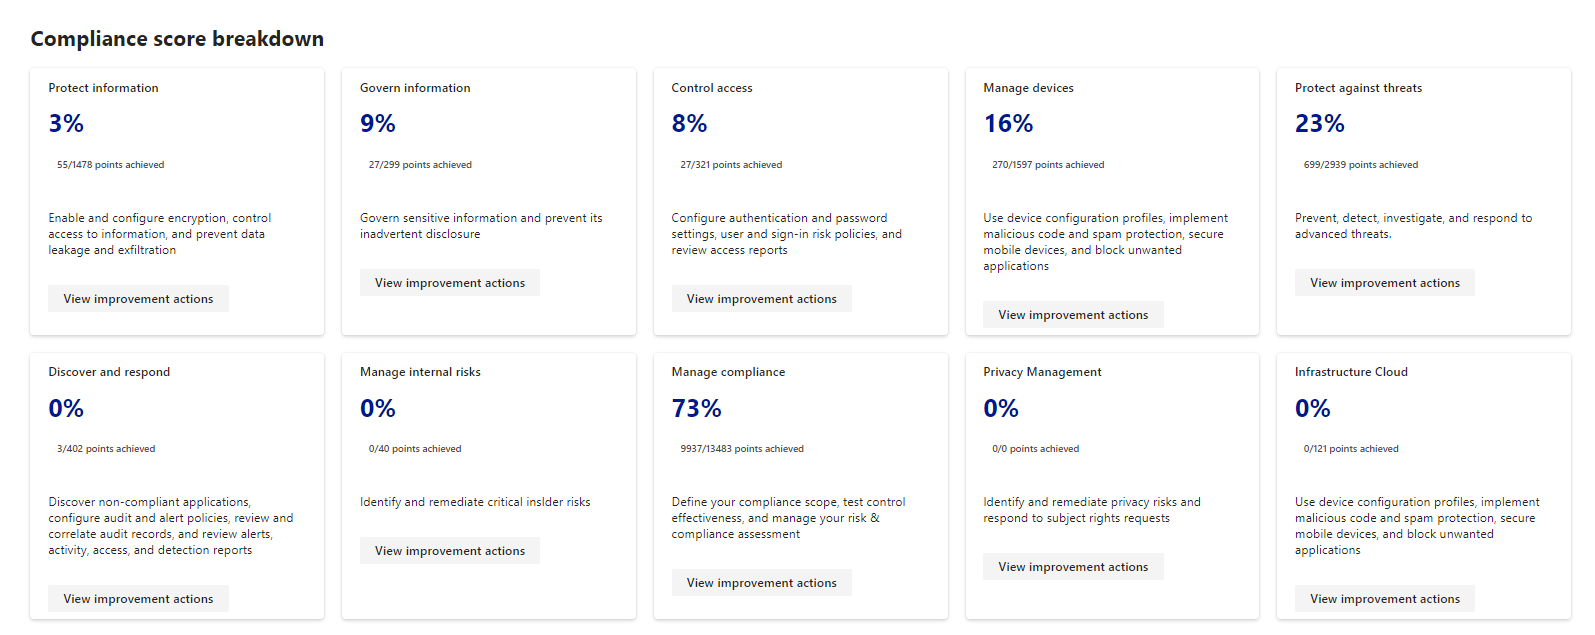The width and height of the screenshot is (1595, 635).
Task: View improvement actions for Govern information
Action: click(449, 283)
